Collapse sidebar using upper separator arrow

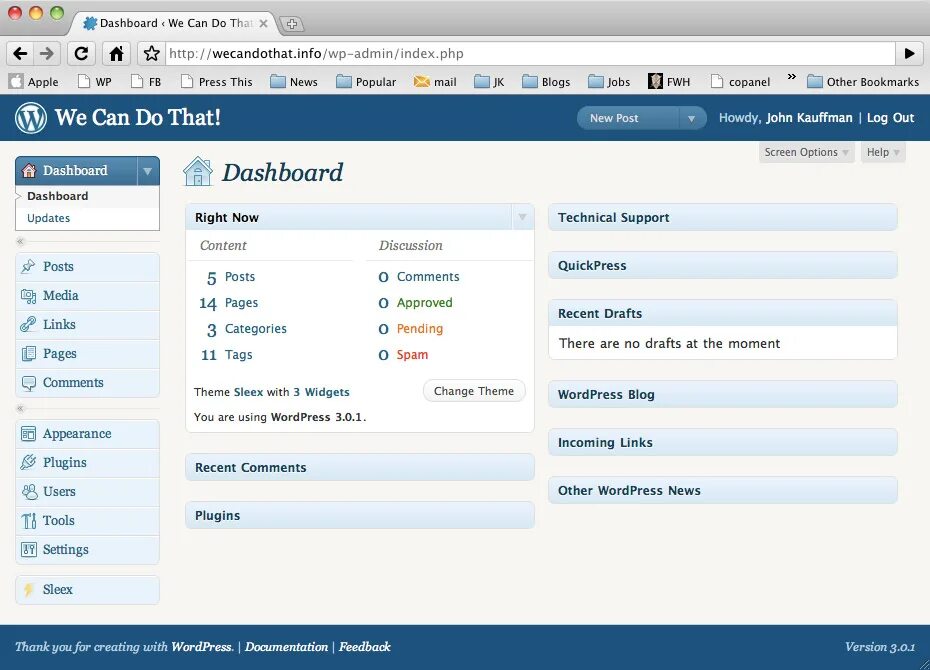(x=20, y=241)
